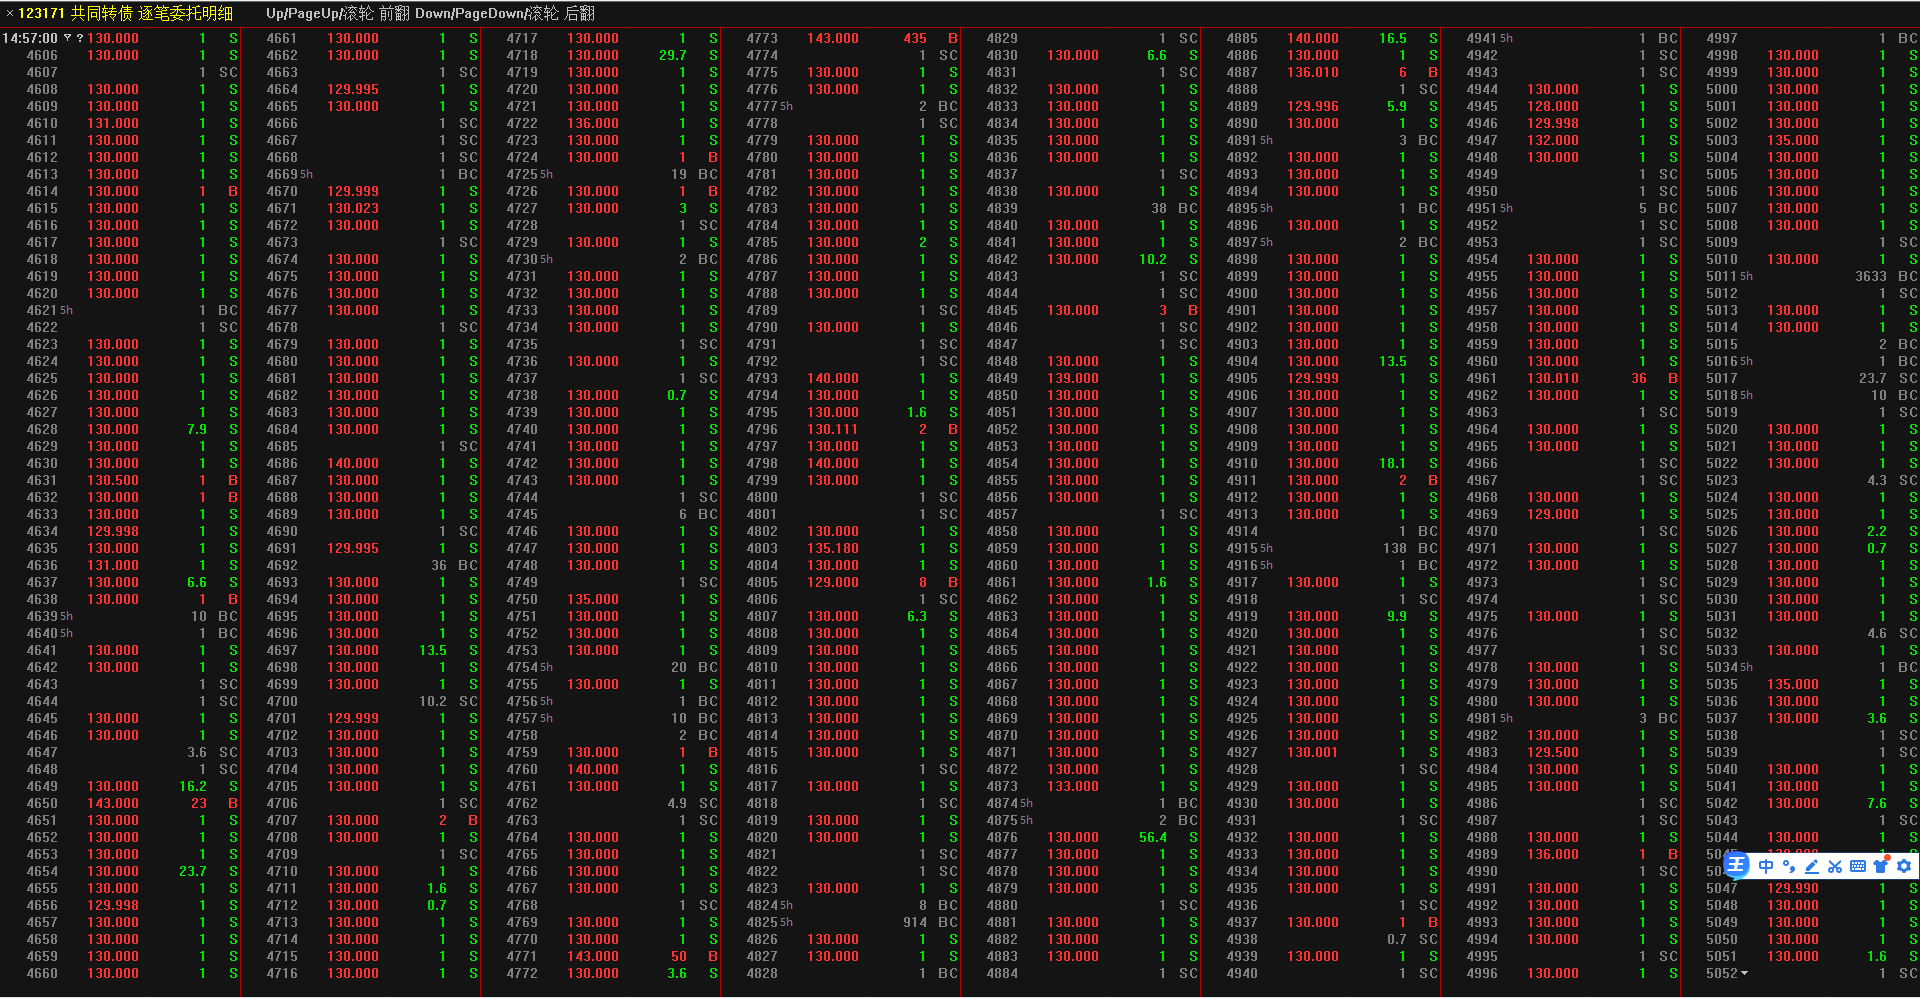Select order 4773 priced at 143.000
The image size is (1920, 999).
832,39
